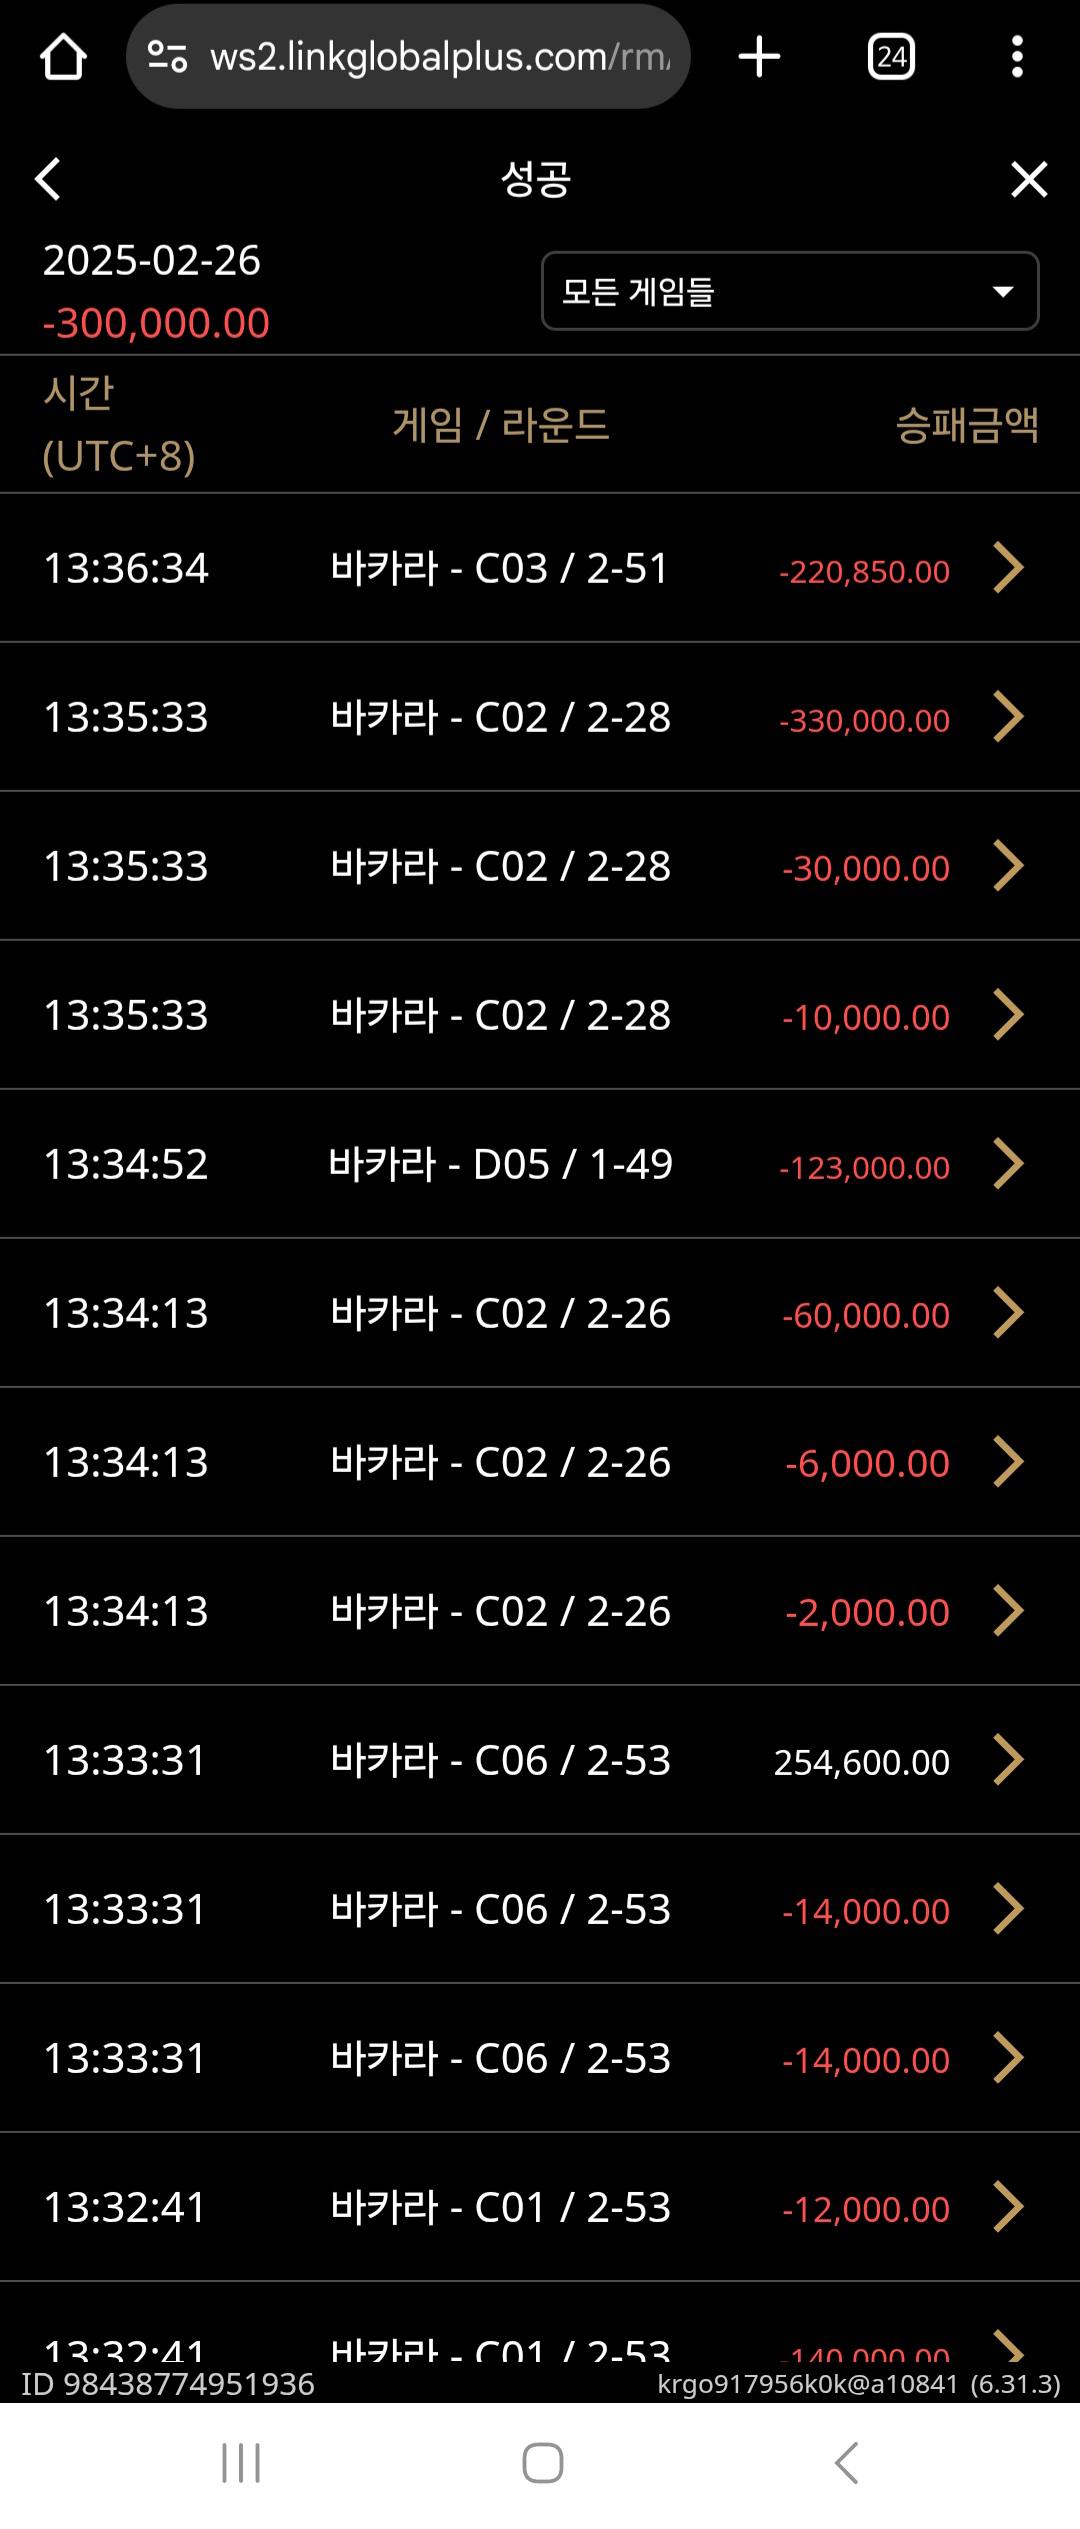The width and height of the screenshot is (1080, 2529).
Task: Open a new browser tab
Action: click(759, 57)
